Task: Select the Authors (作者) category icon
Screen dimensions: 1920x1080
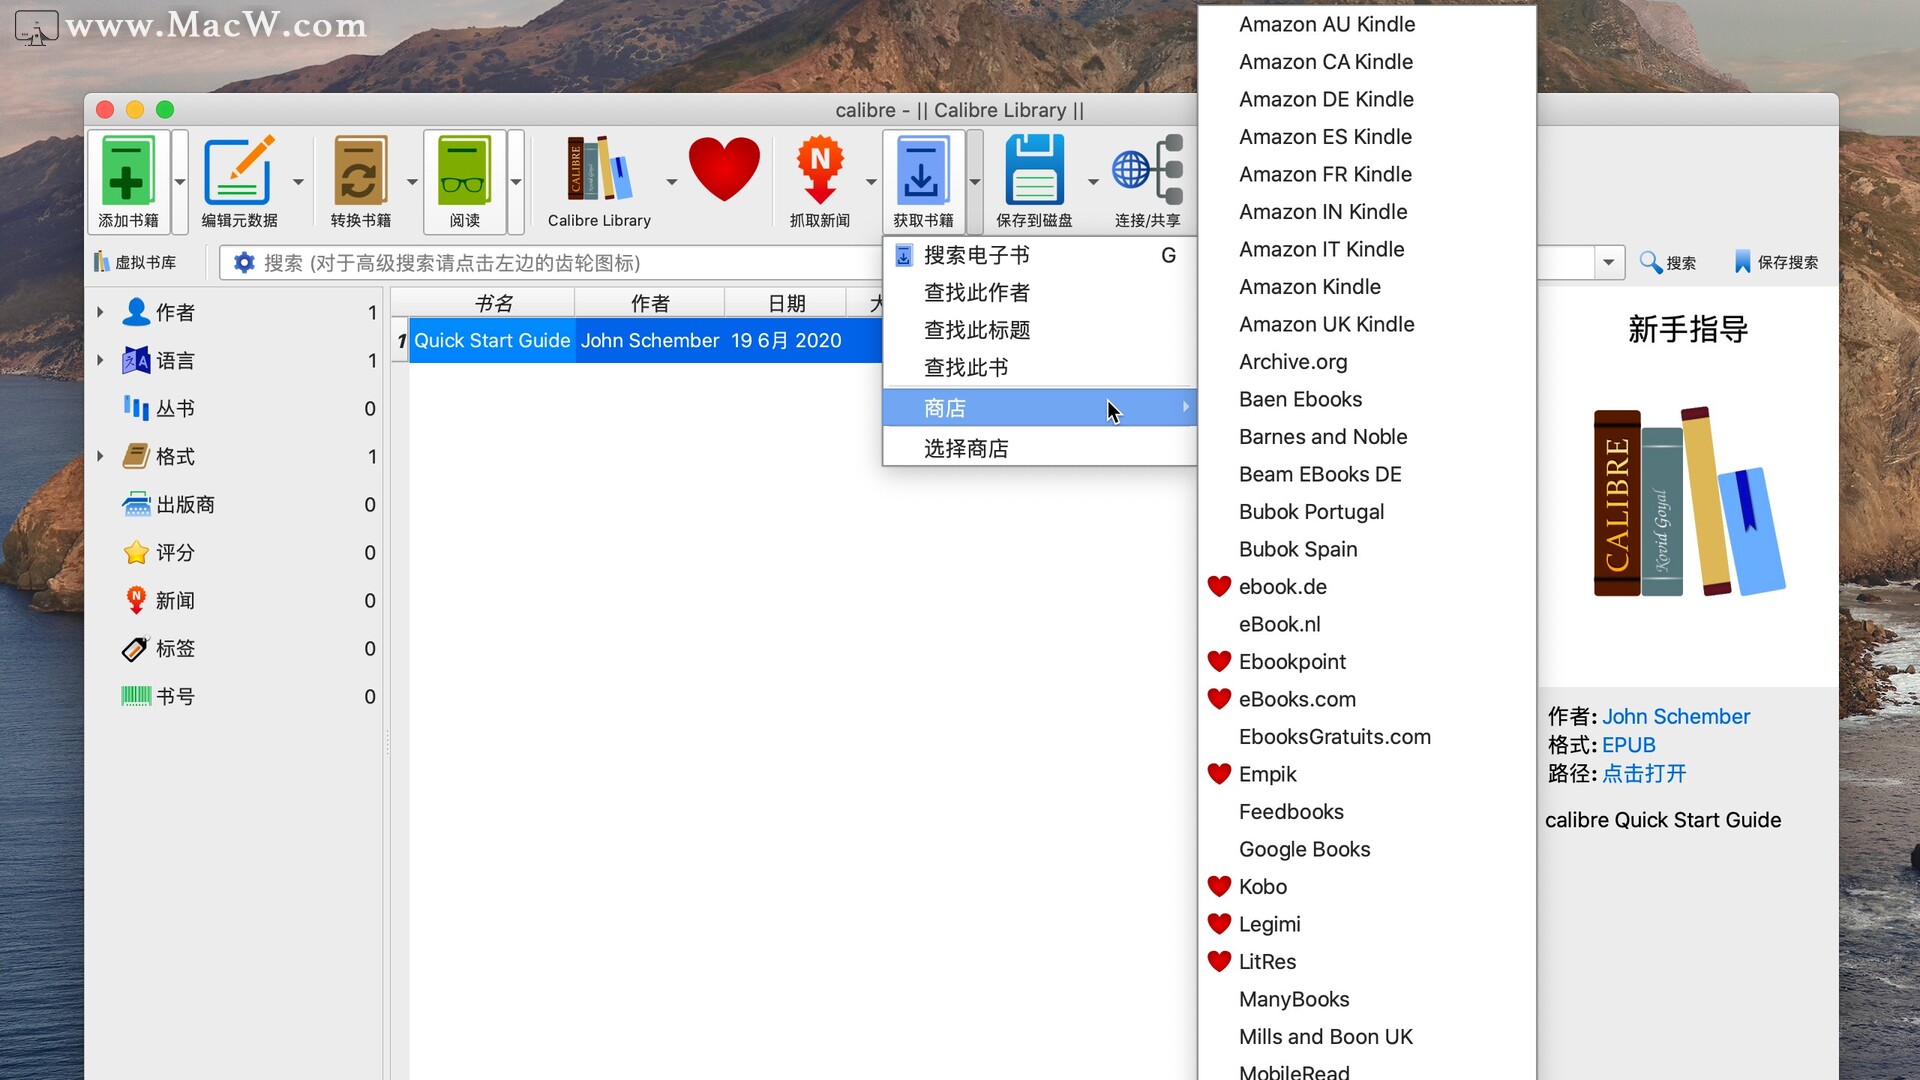Action: (x=136, y=312)
